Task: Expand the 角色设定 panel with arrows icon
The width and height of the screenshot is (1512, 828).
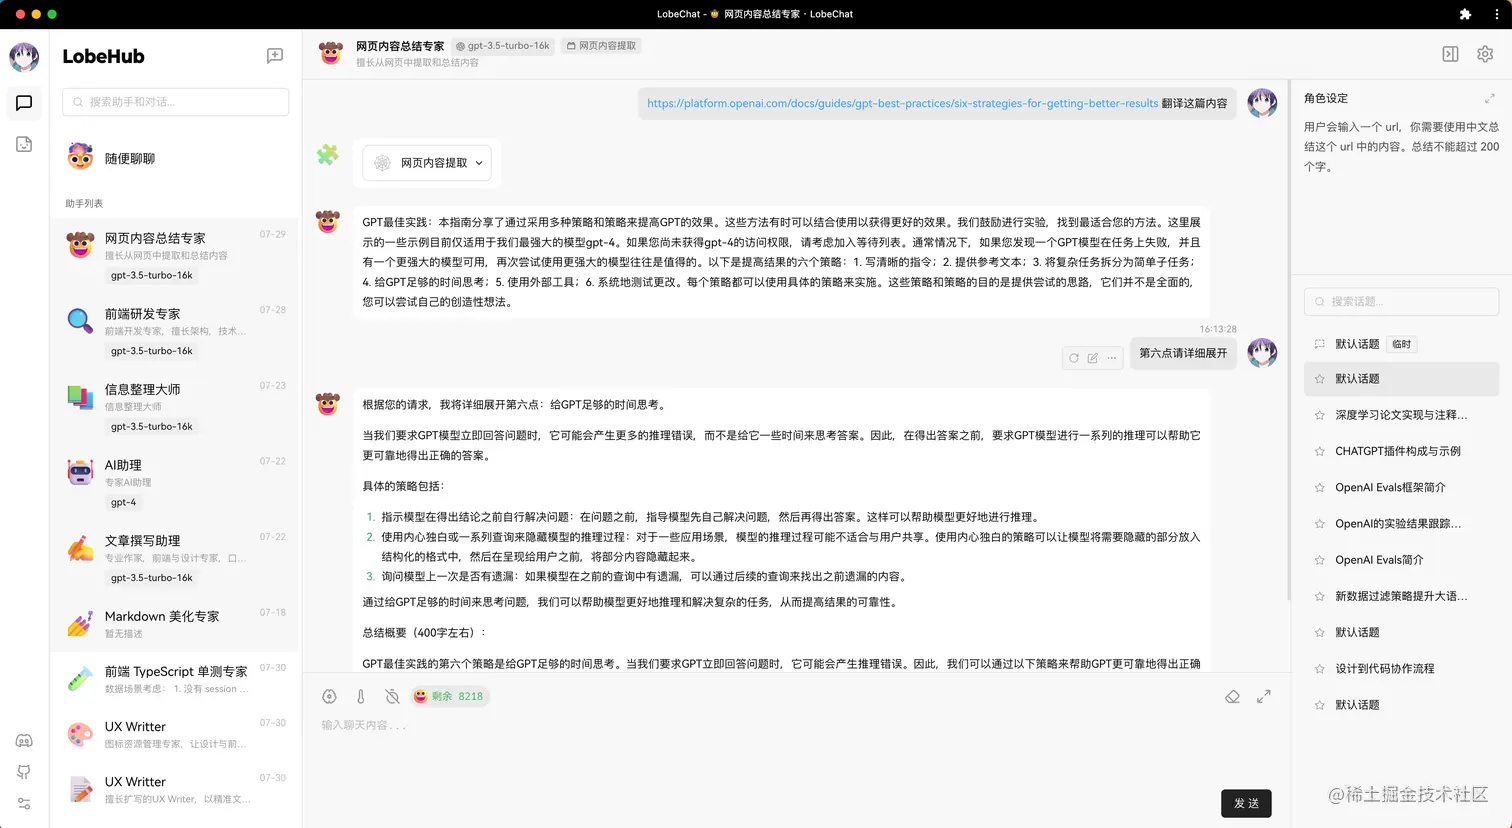Action: tap(1490, 98)
